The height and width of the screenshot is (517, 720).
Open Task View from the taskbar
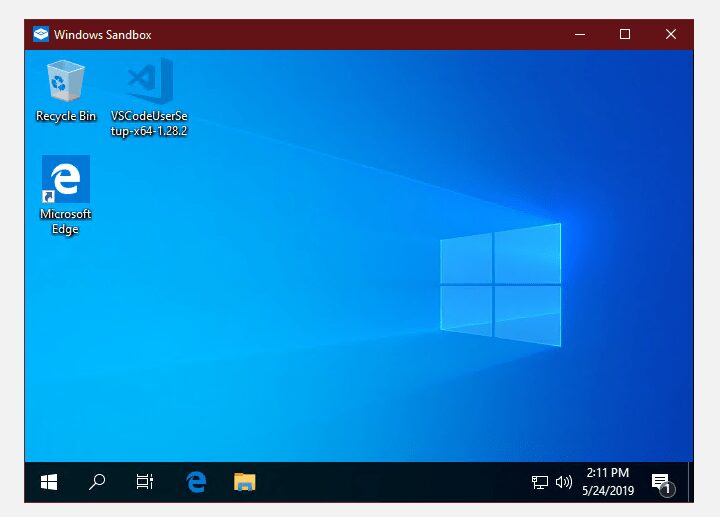[145, 482]
